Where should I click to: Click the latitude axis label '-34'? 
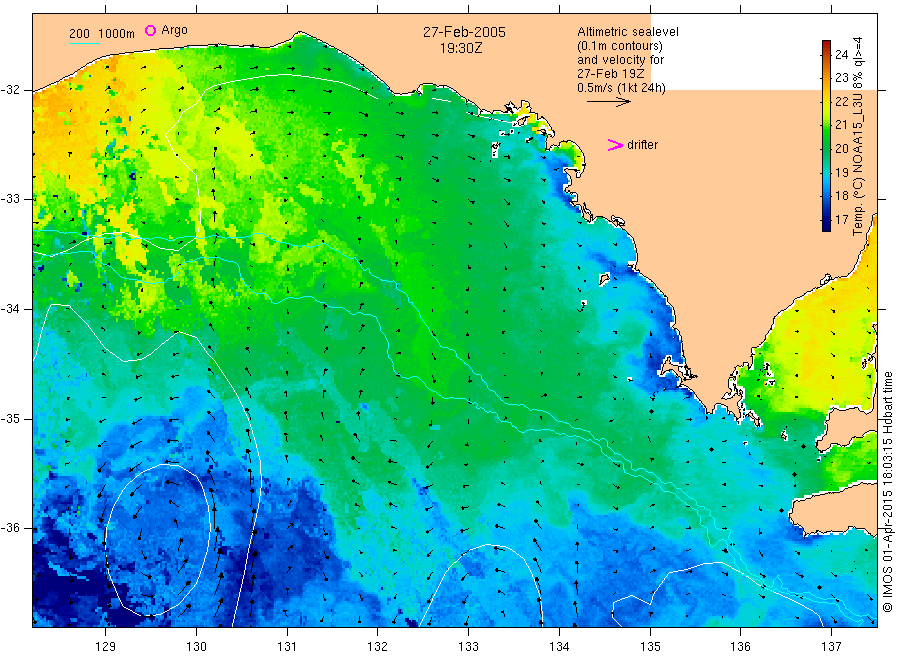10,309
